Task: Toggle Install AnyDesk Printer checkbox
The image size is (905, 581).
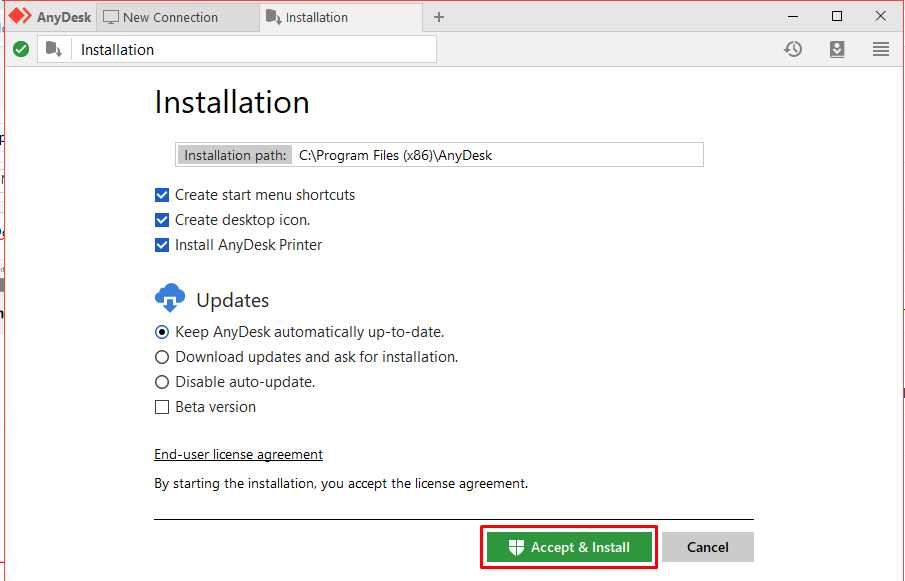Action: click(x=162, y=245)
